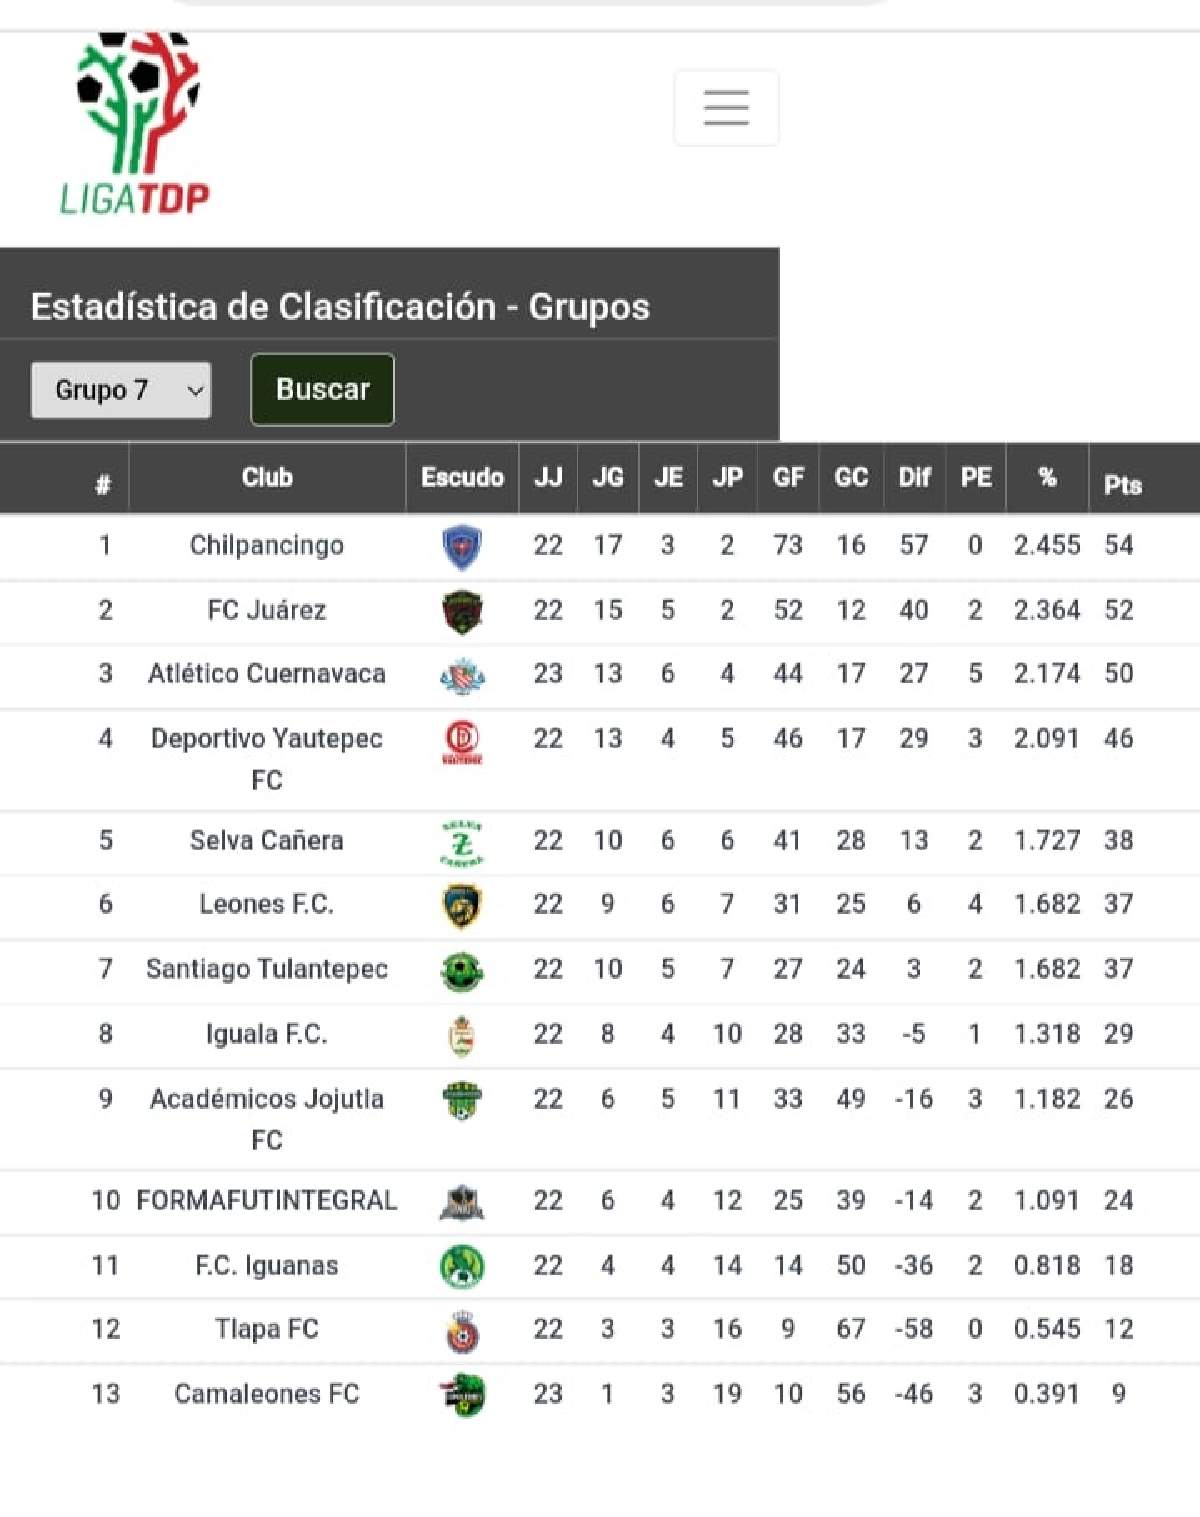
Task: Click the Liga TDP logo
Action: point(137,124)
